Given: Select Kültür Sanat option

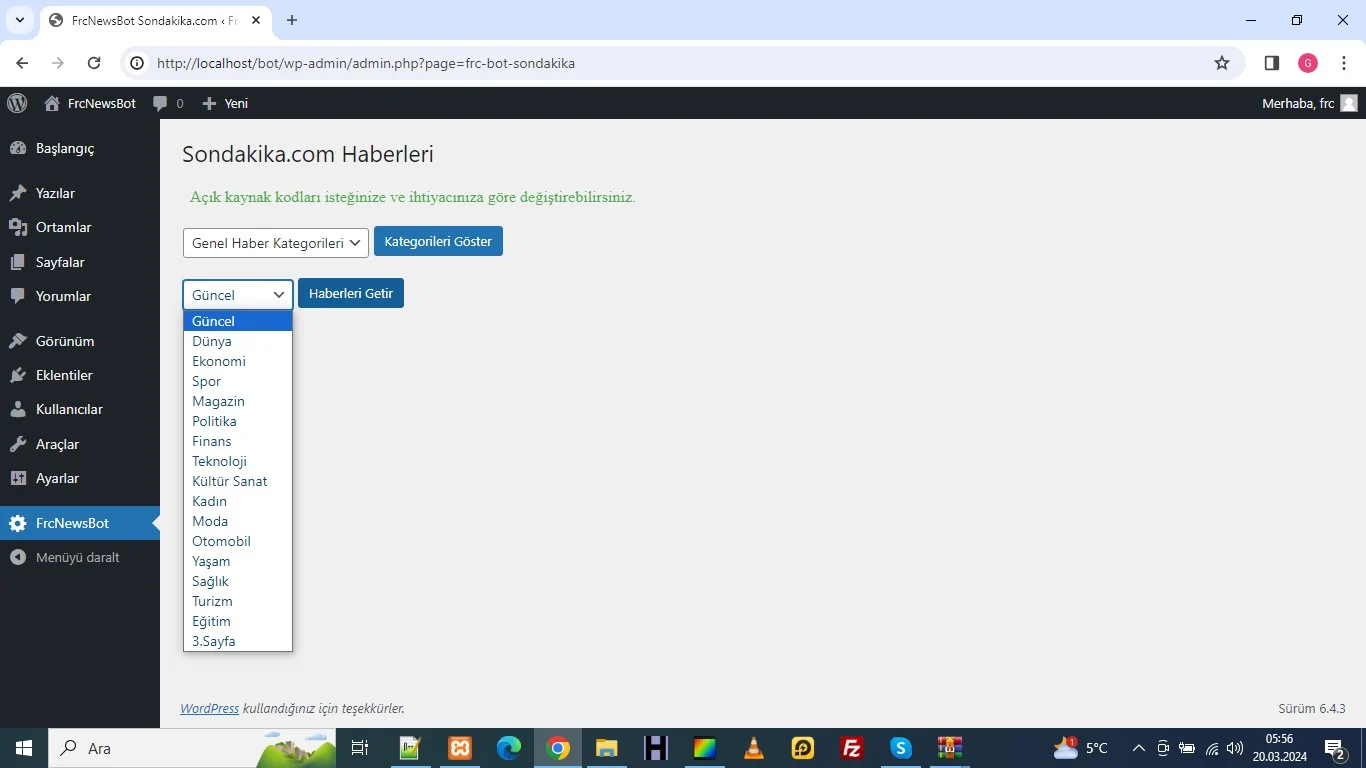Looking at the screenshot, I should click(238, 481).
